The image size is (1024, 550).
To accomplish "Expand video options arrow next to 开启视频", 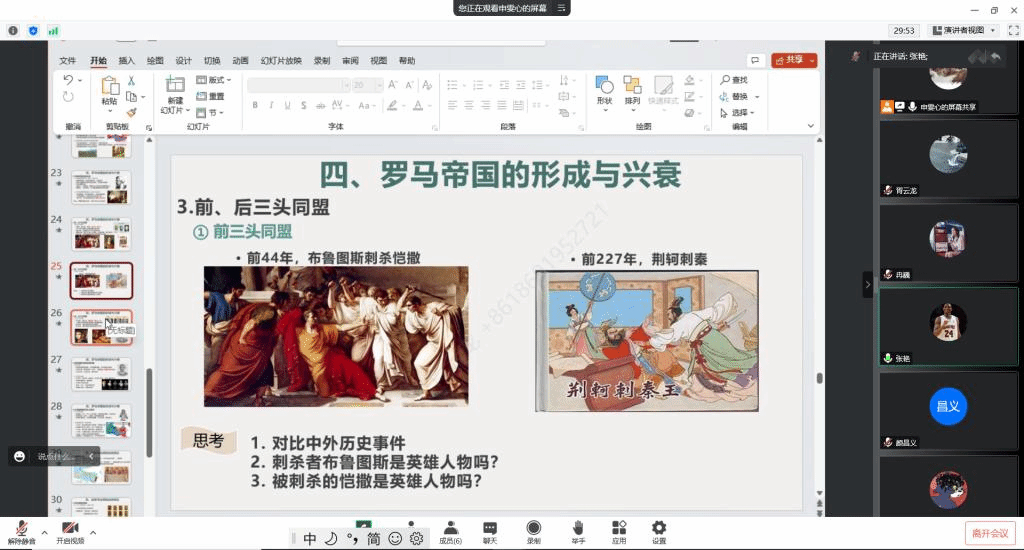I will tap(93, 531).
